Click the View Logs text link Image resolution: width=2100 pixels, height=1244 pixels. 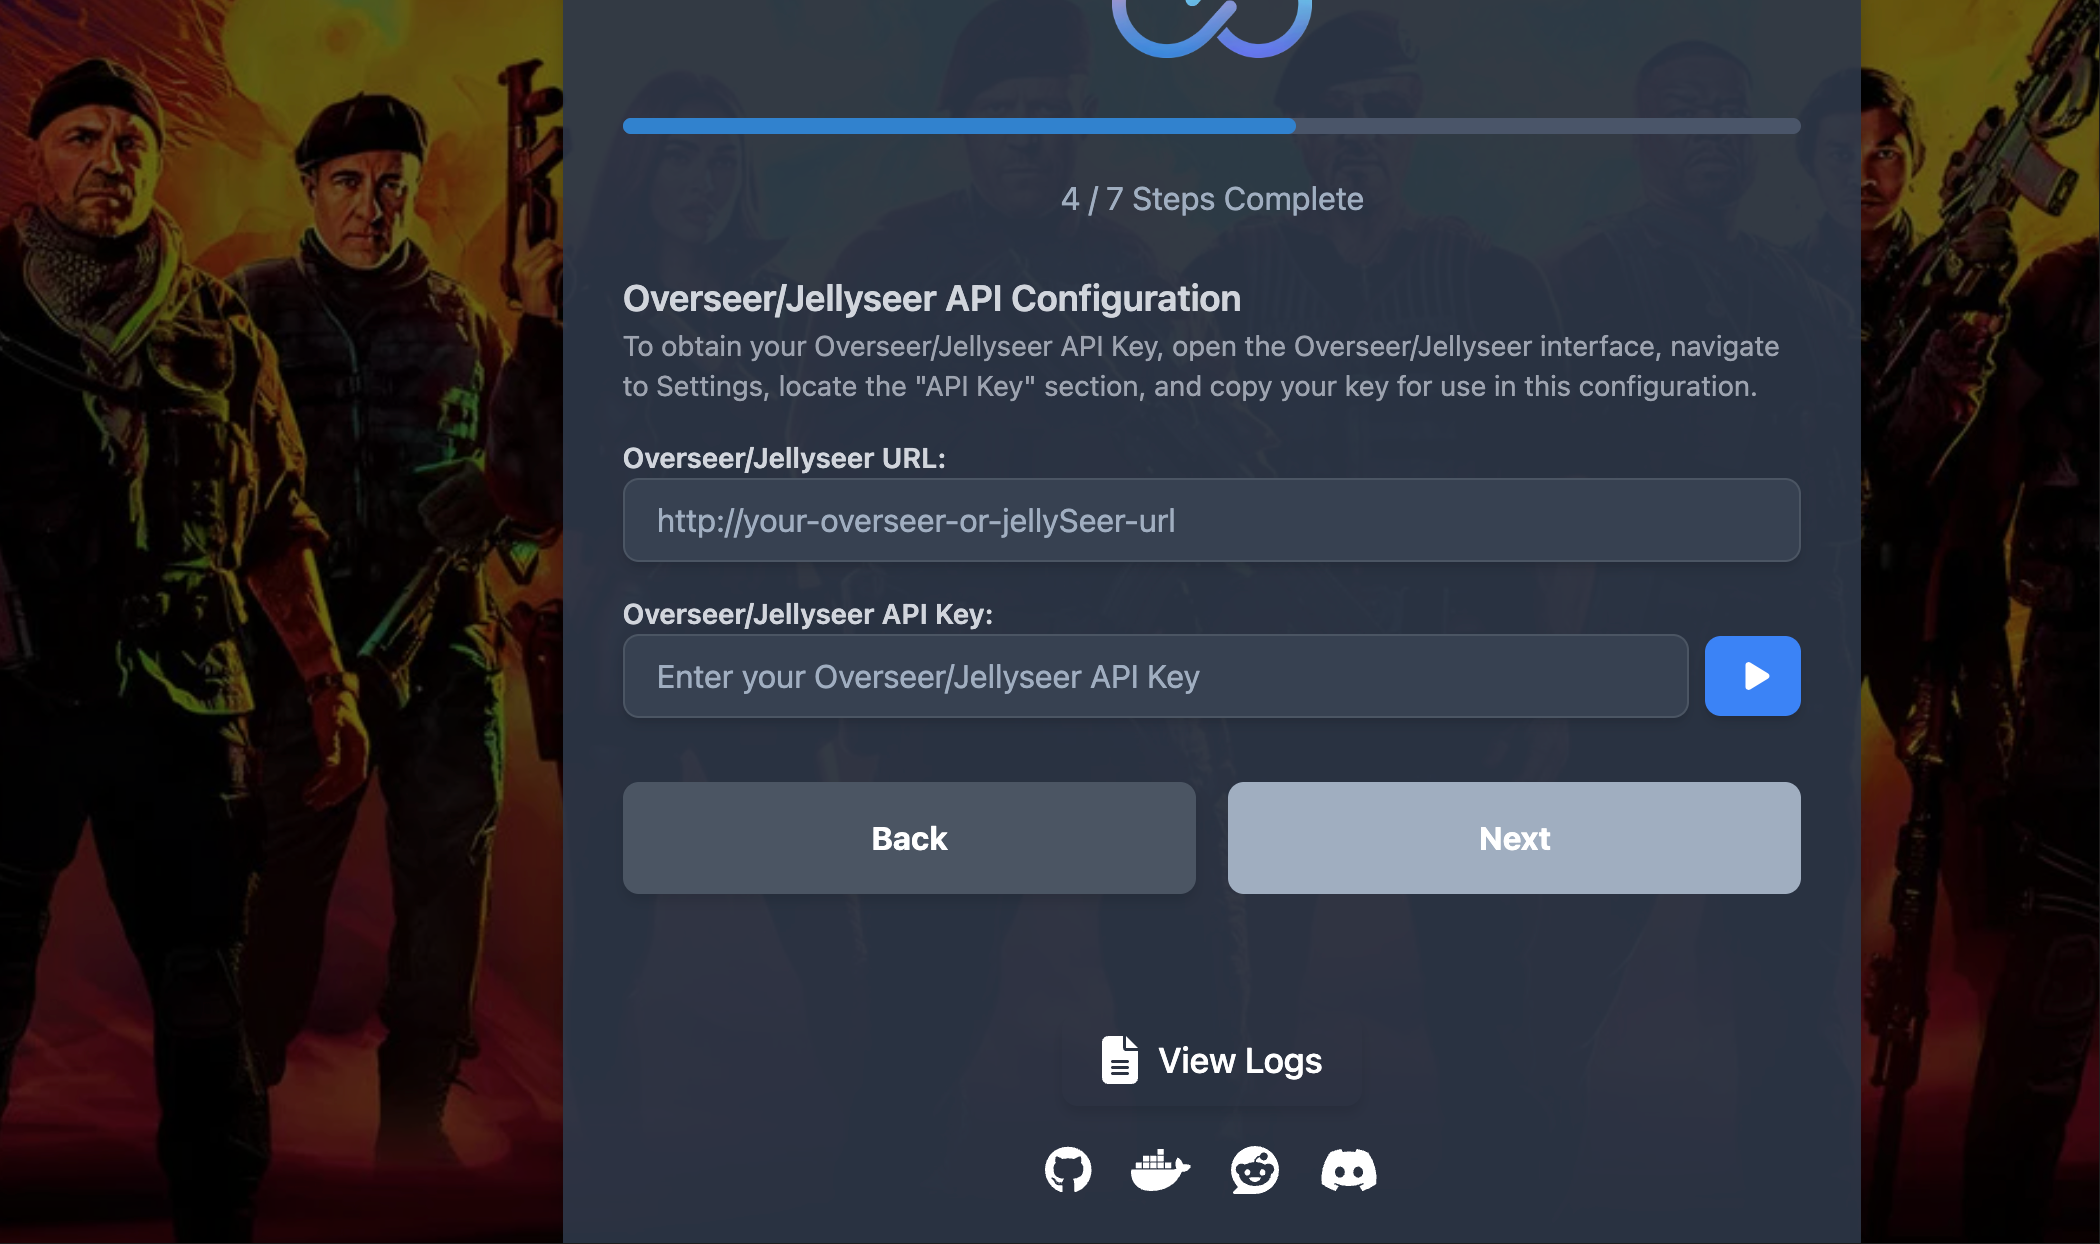click(x=1240, y=1060)
